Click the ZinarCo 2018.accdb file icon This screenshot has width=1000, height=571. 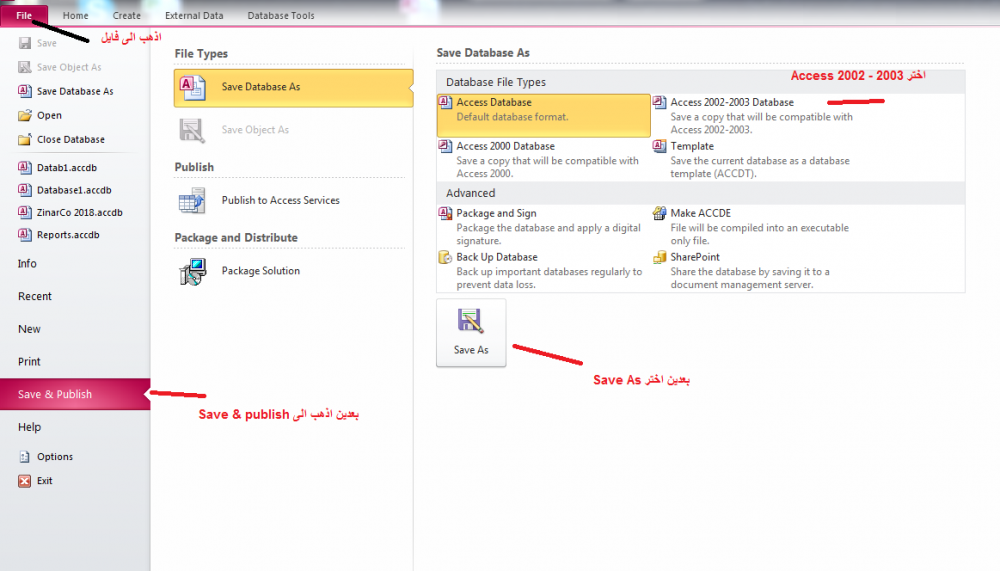tap(25, 212)
